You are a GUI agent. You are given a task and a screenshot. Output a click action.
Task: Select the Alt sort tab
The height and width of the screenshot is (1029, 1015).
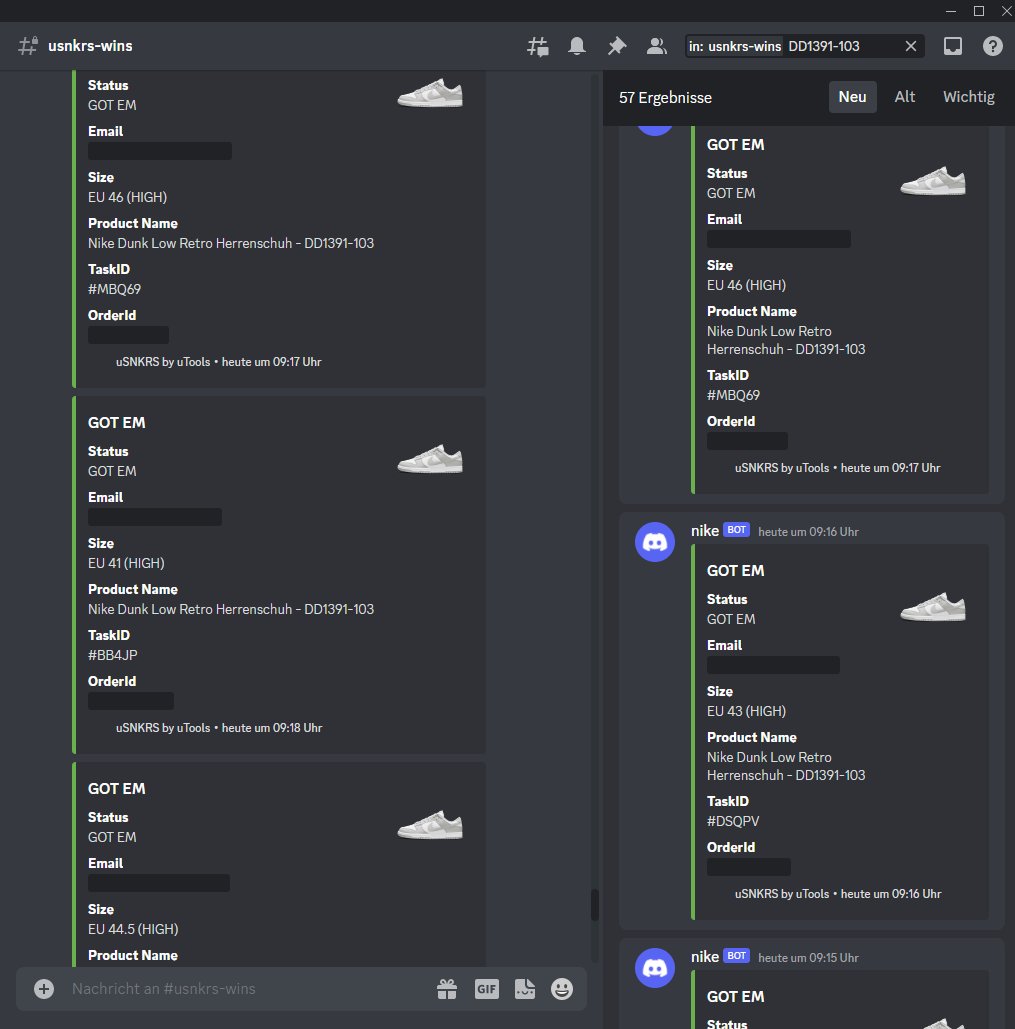(904, 97)
